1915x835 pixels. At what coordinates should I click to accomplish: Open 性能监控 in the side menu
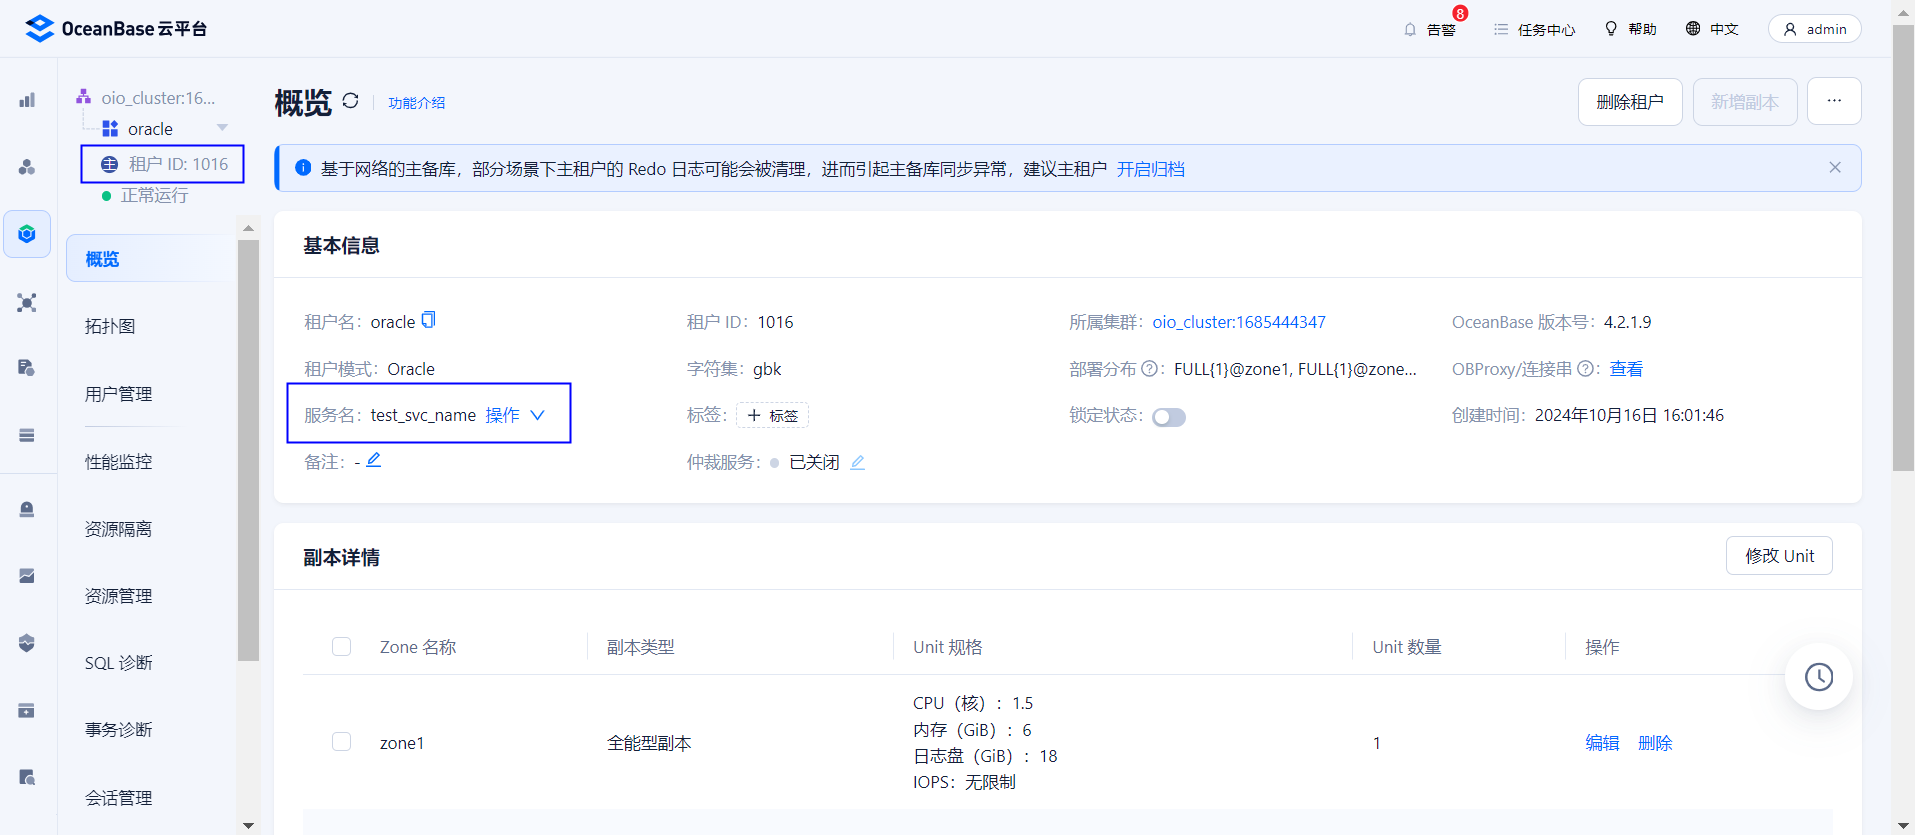[118, 462]
